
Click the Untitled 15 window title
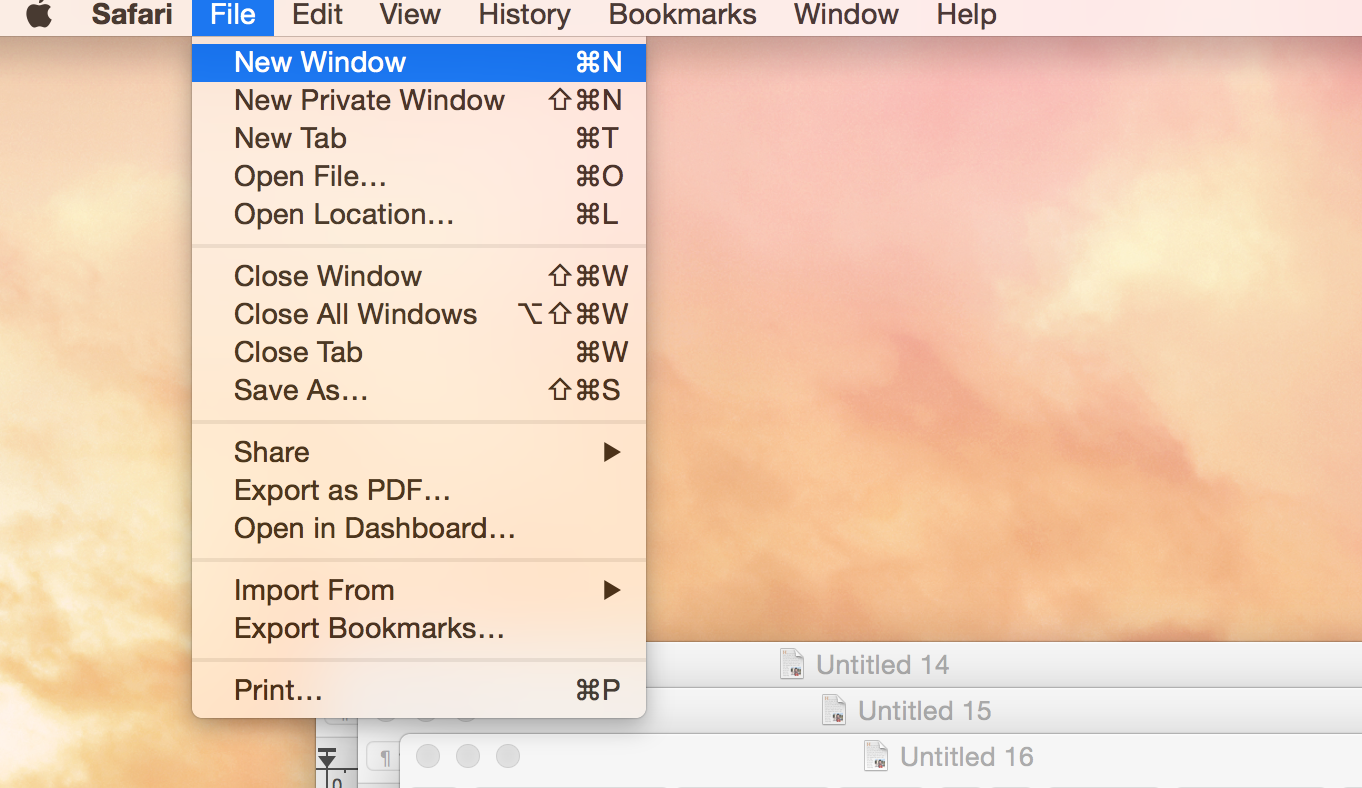tap(924, 711)
